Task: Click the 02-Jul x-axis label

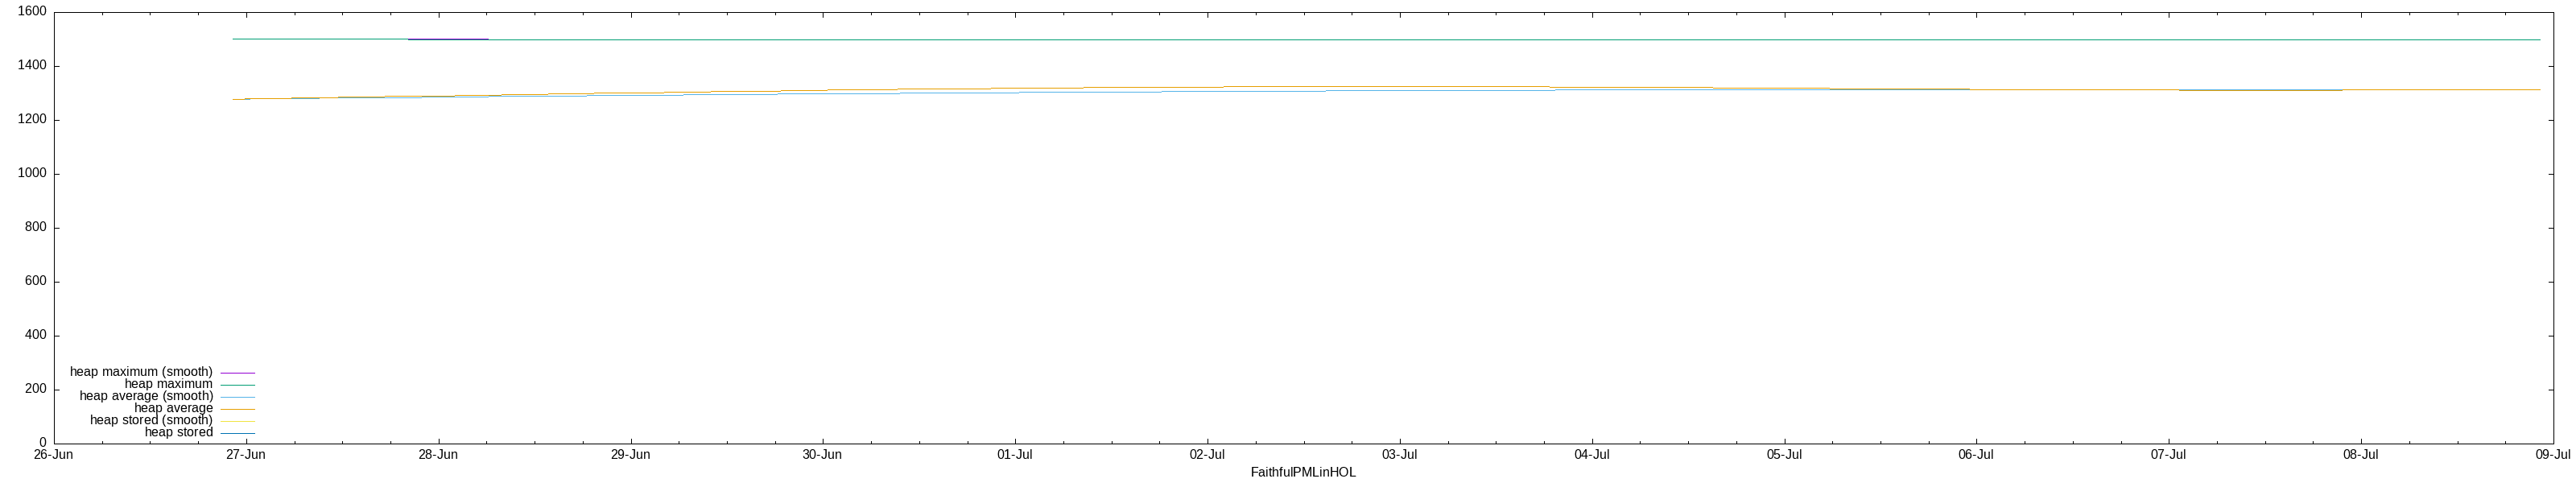Action: click(x=1207, y=455)
